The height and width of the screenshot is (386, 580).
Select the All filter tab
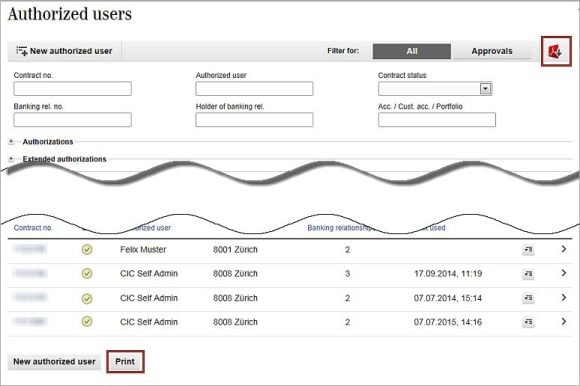tap(412, 51)
